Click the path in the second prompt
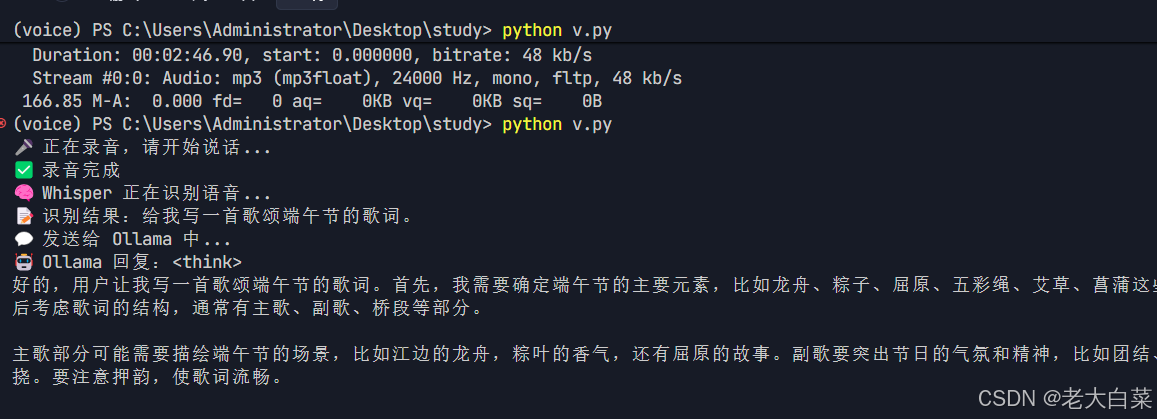The image size is (1157, 419). (x=306, y=124)
